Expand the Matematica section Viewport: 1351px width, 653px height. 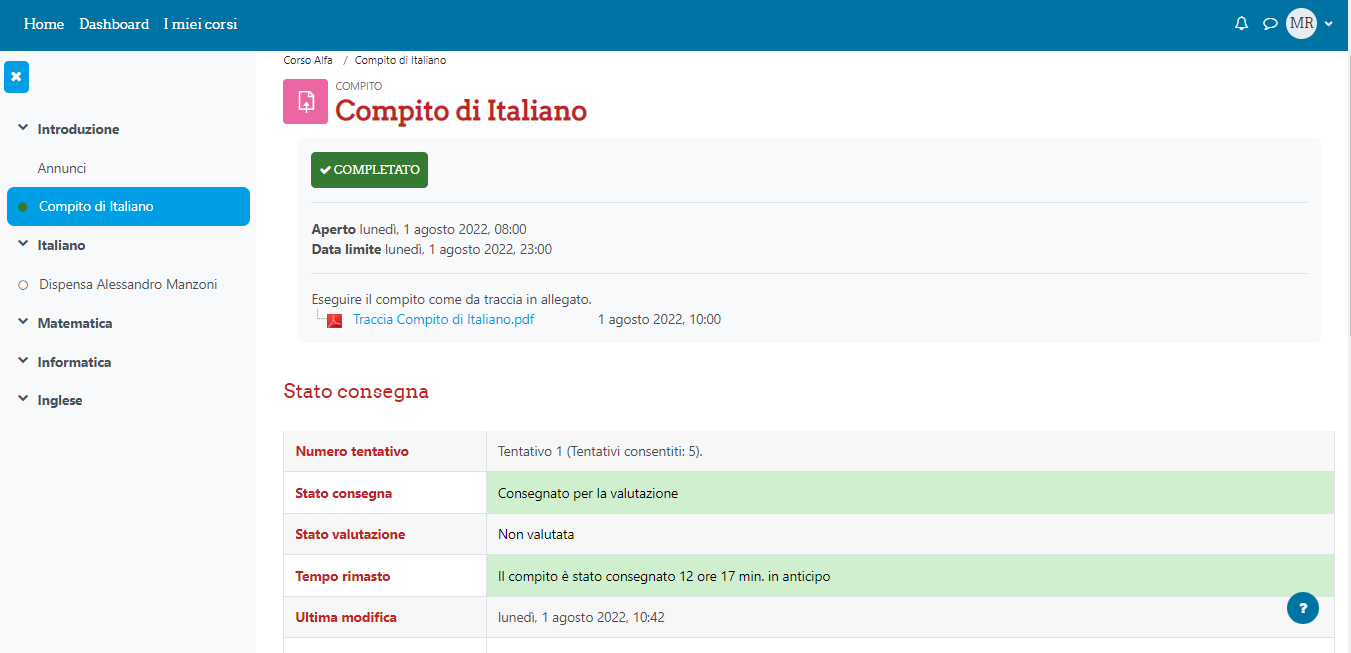point(23,323)
